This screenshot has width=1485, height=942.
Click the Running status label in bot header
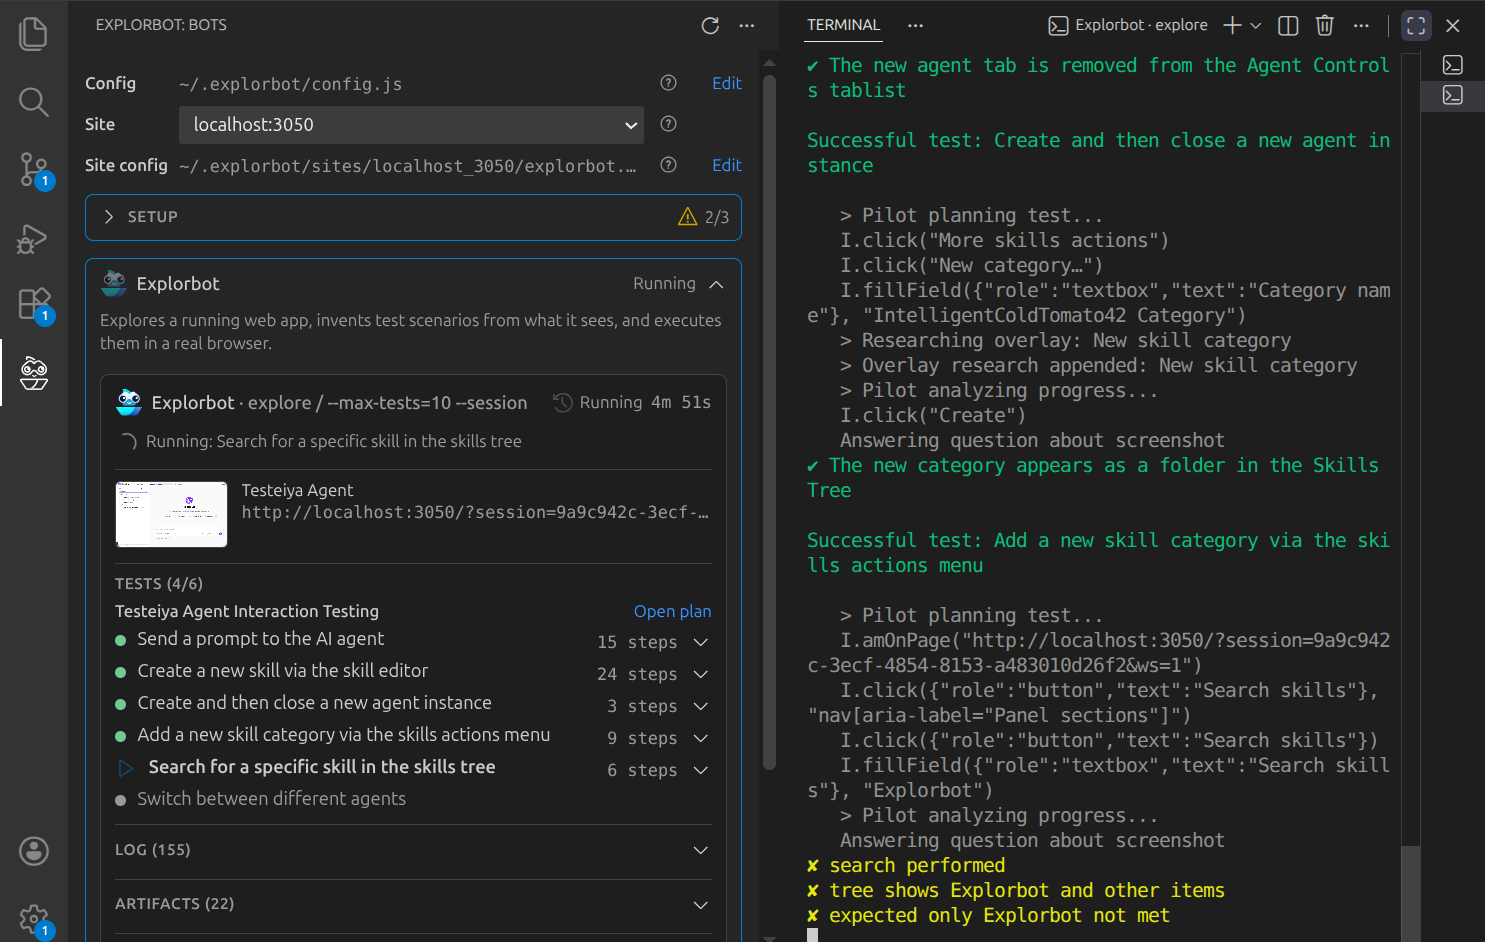click(664, 284)
